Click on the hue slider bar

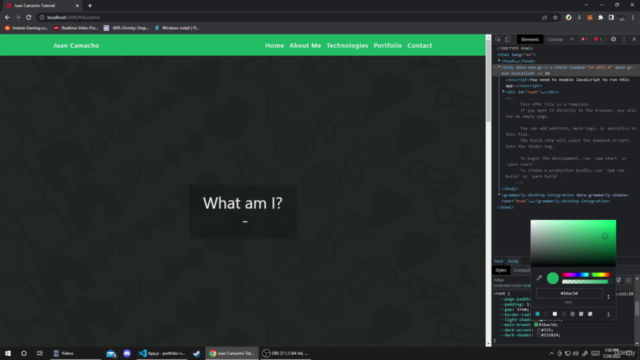pos(586,275)
